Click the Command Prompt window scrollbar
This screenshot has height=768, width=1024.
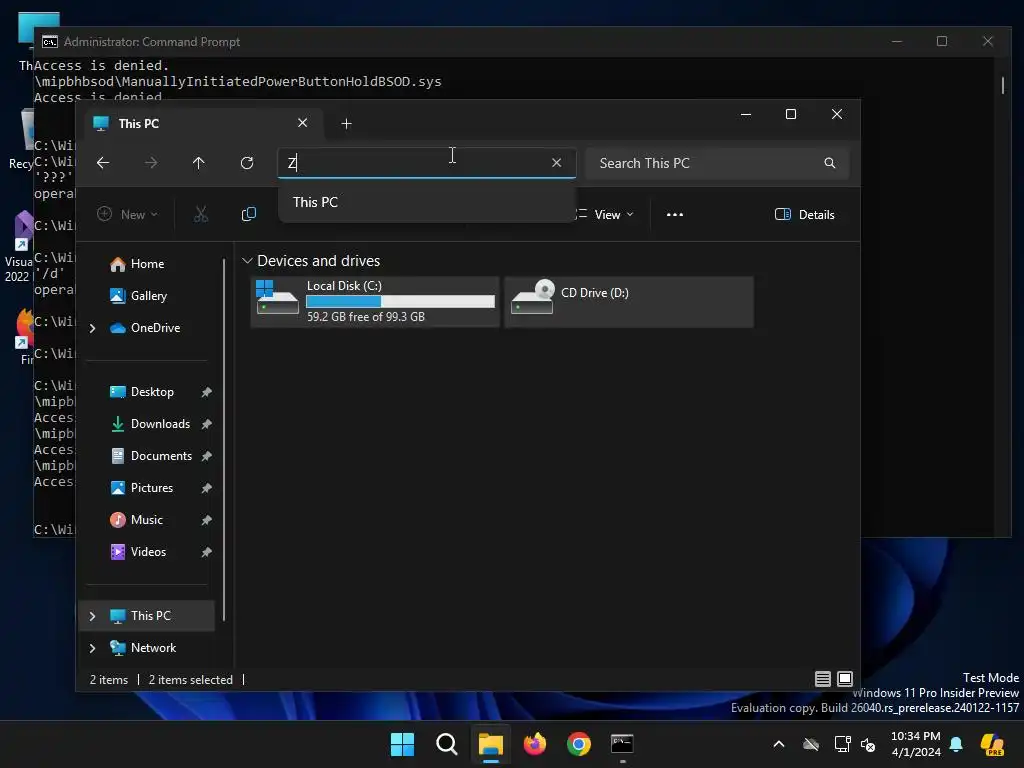[x=1003, y=85]
